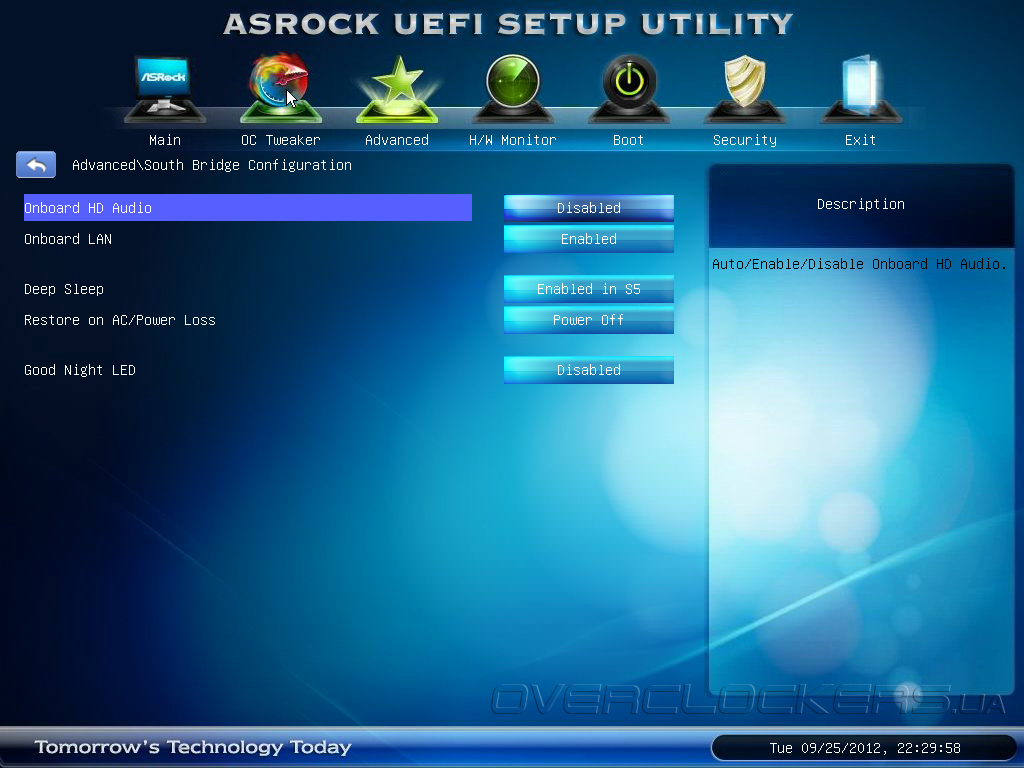Click the Description panel heading

point(861,204)
